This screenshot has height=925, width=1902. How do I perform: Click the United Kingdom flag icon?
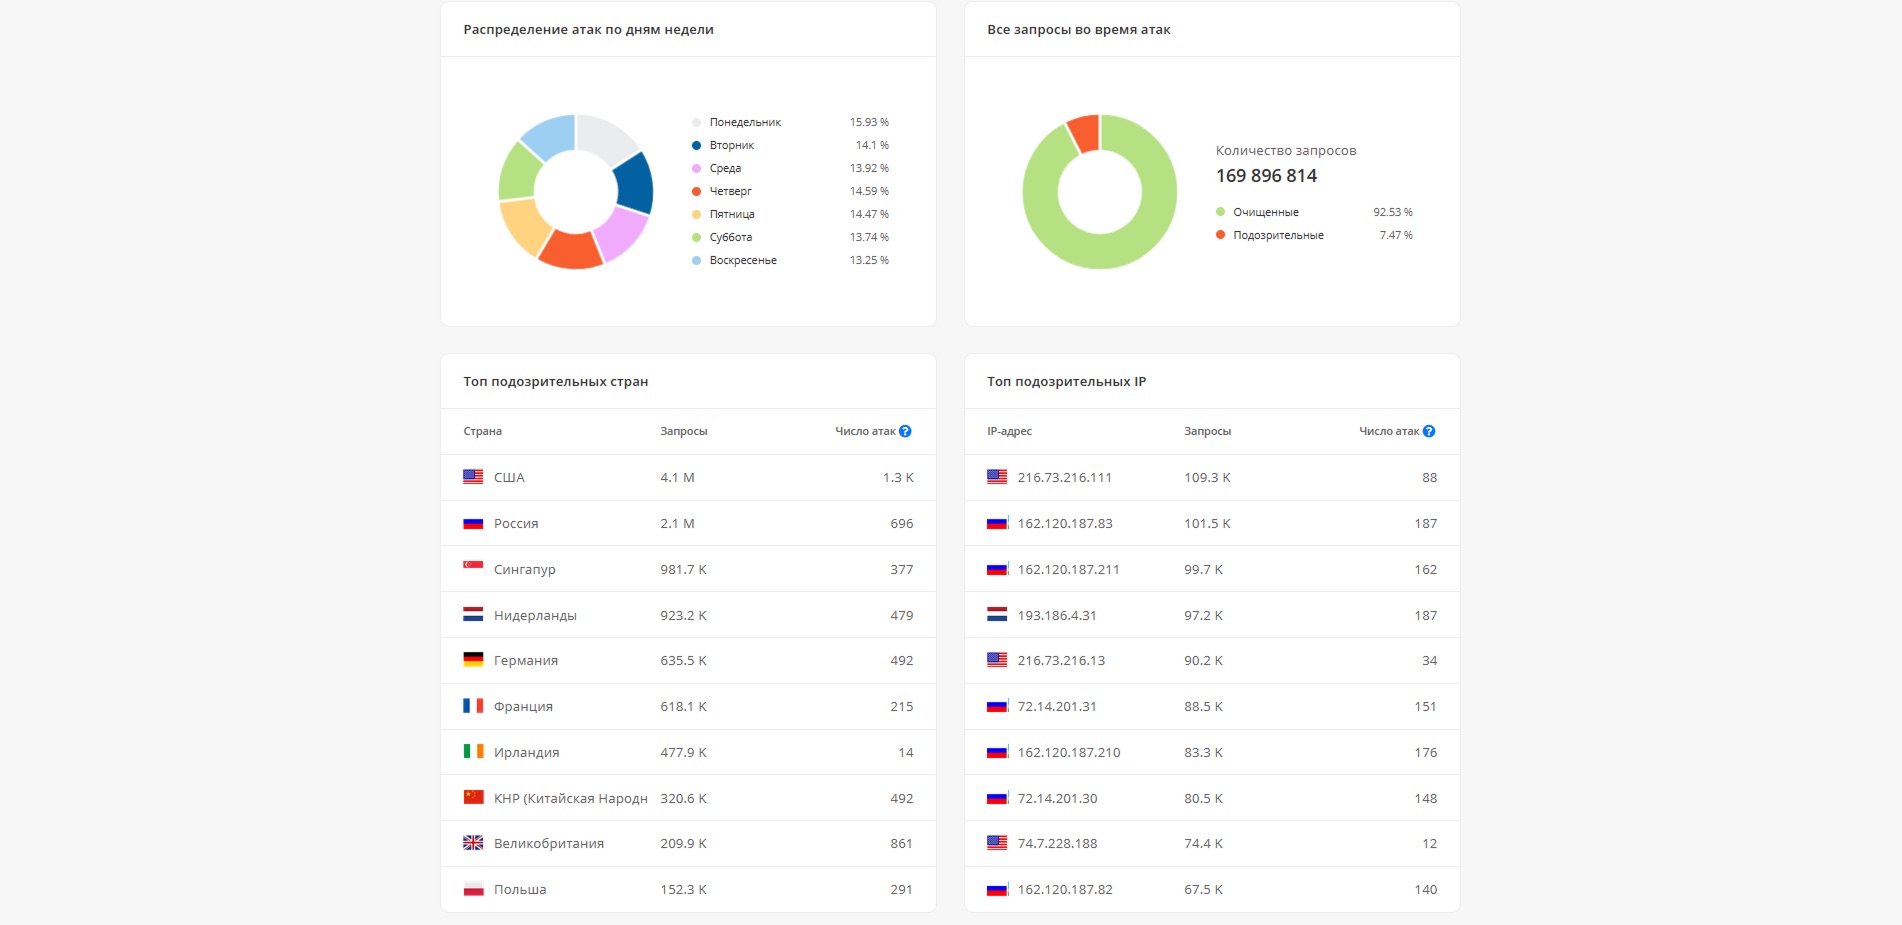coord(473,843)
